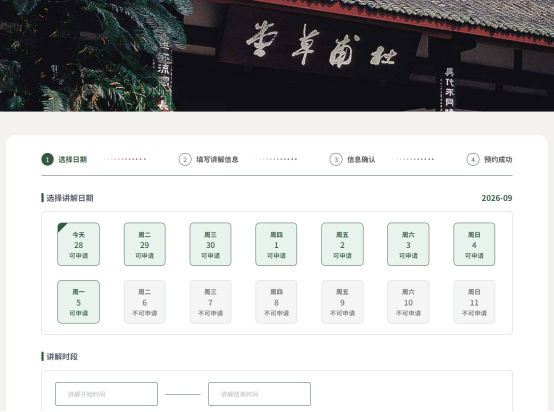Pick the 周六 3 date card
554x412 pixels.
tap(408, 244)
